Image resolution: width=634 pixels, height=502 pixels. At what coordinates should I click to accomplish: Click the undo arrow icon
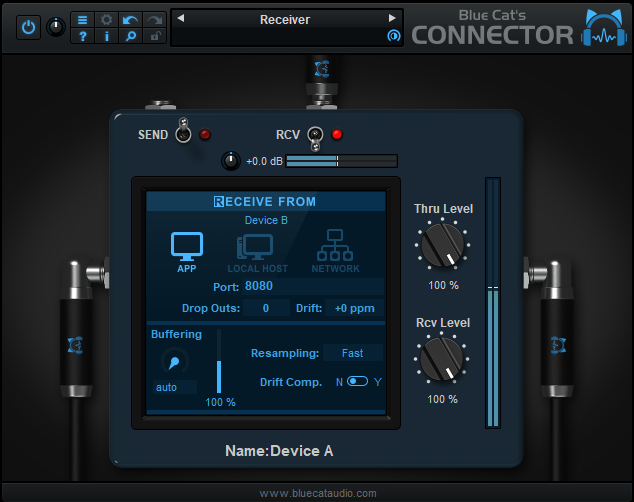pos(131,19)
